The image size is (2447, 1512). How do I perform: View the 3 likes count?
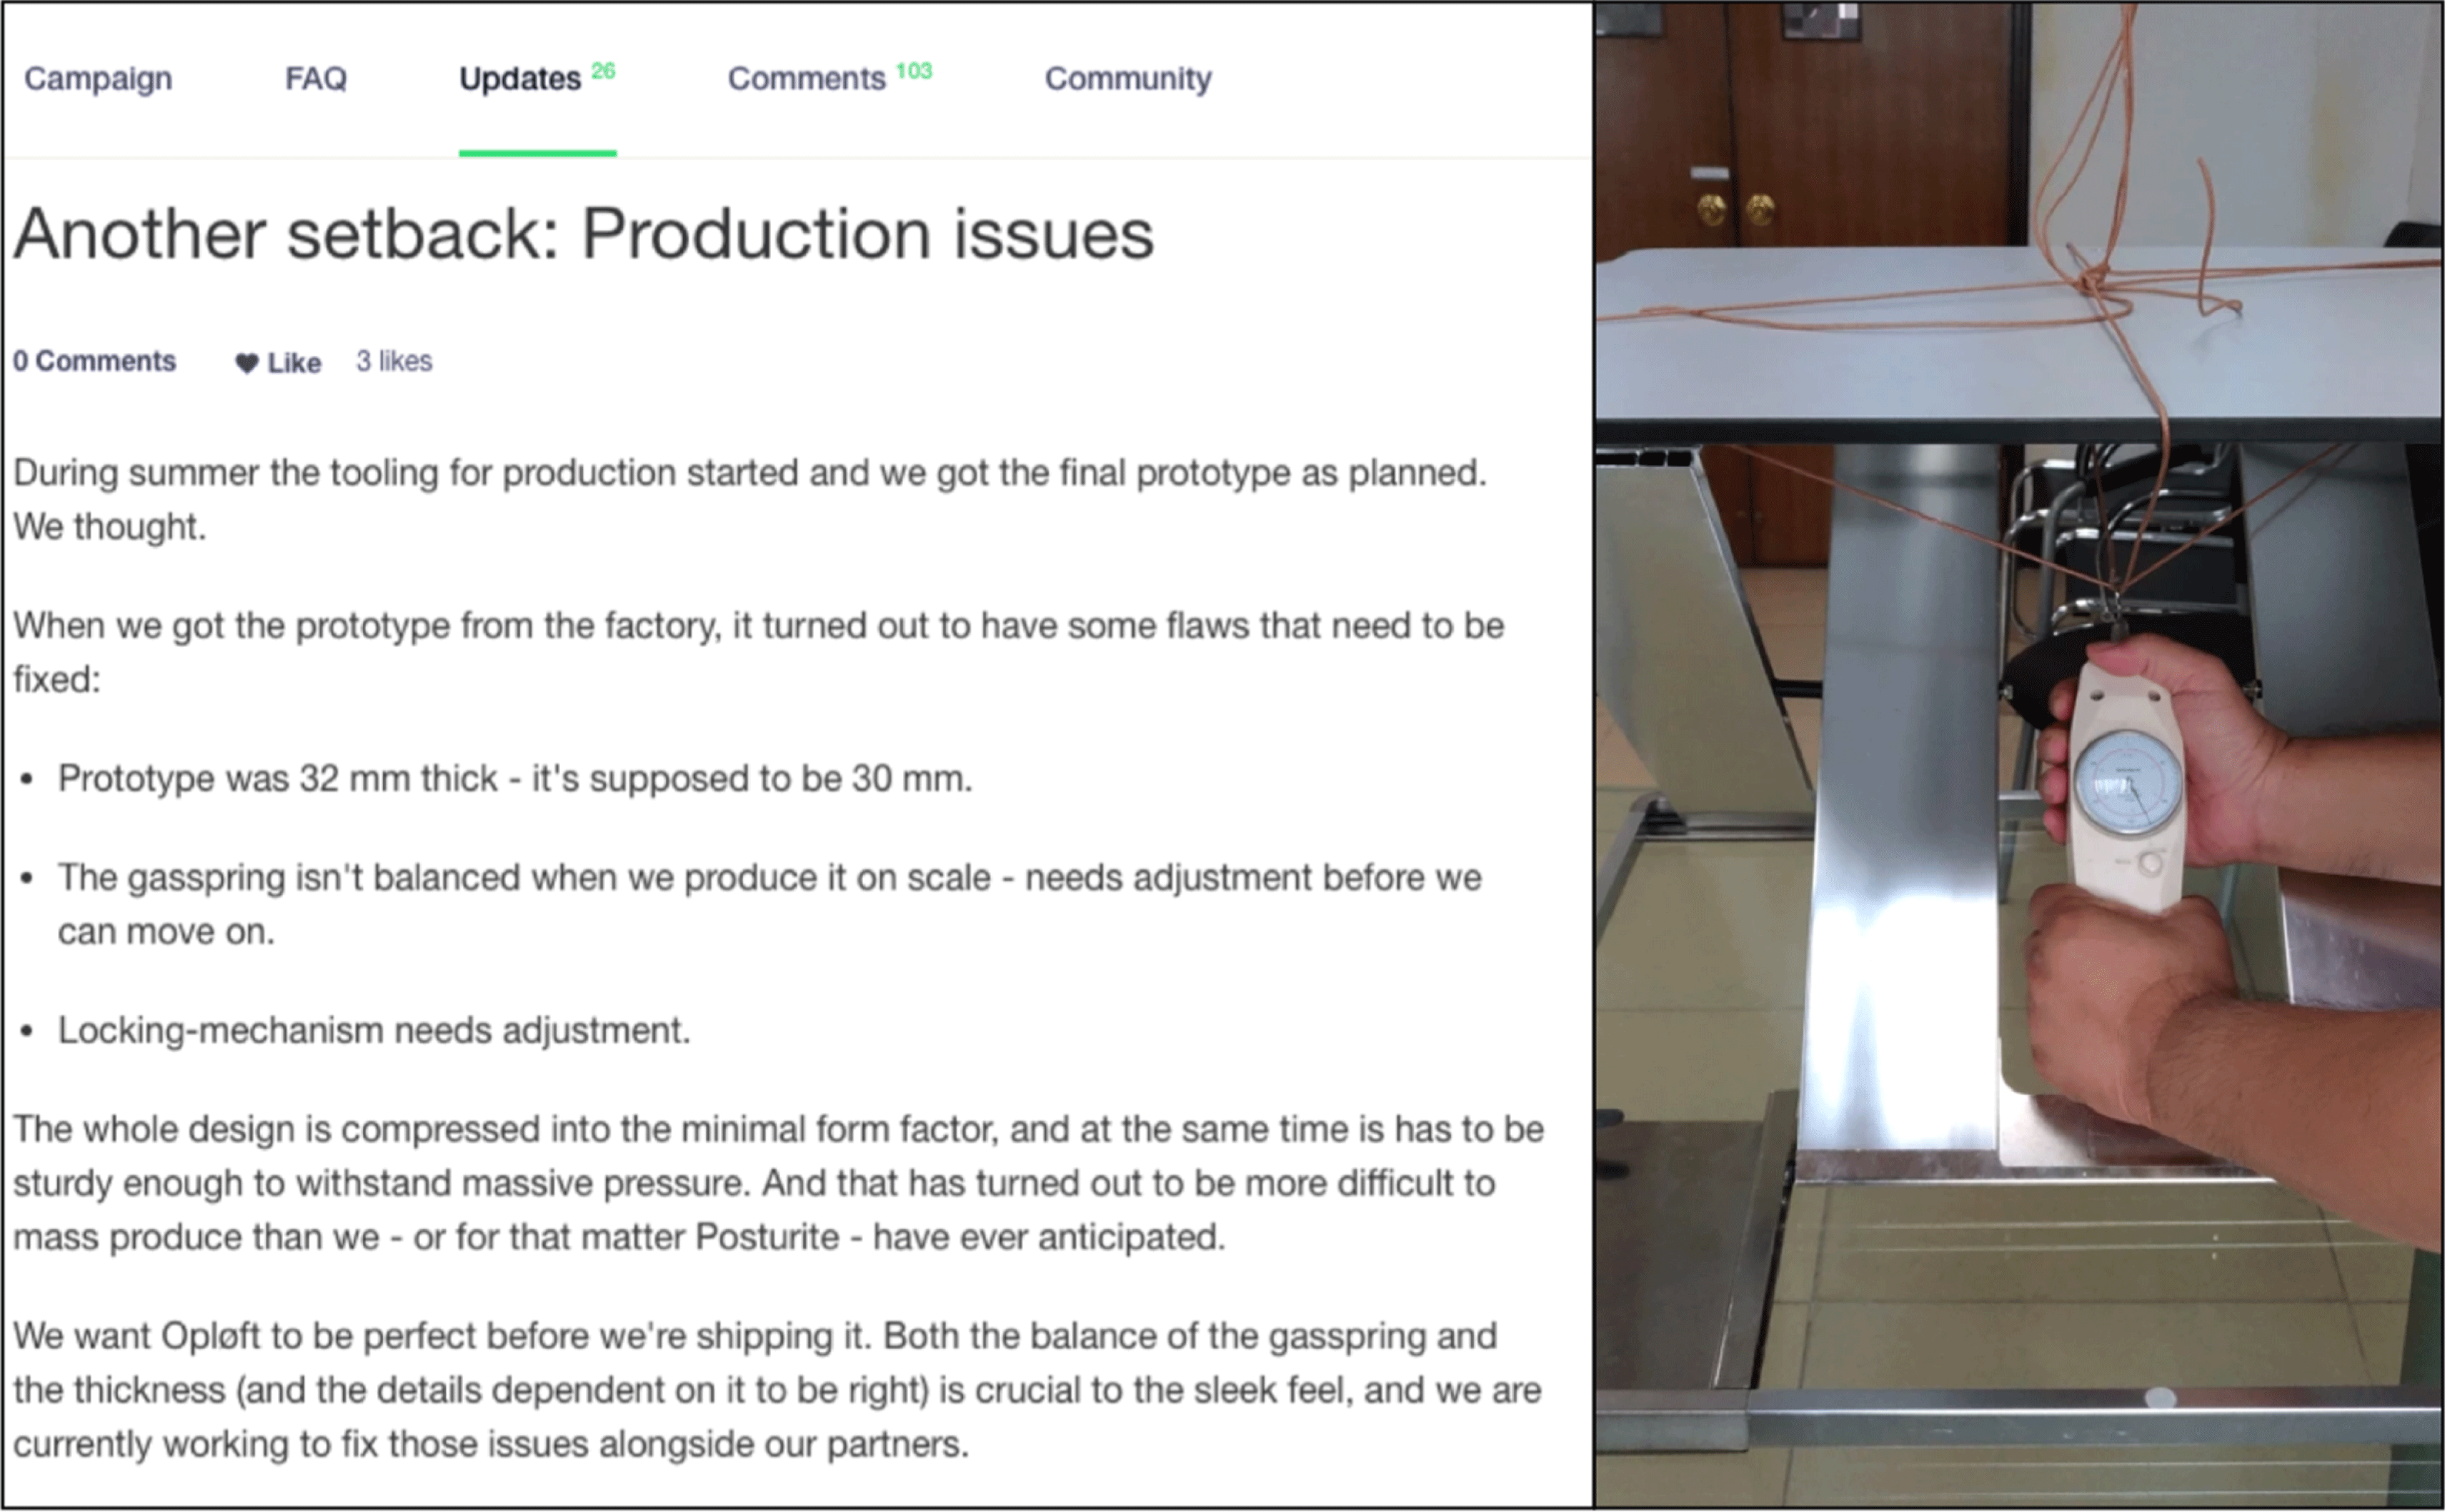click(x=394, y=361)
